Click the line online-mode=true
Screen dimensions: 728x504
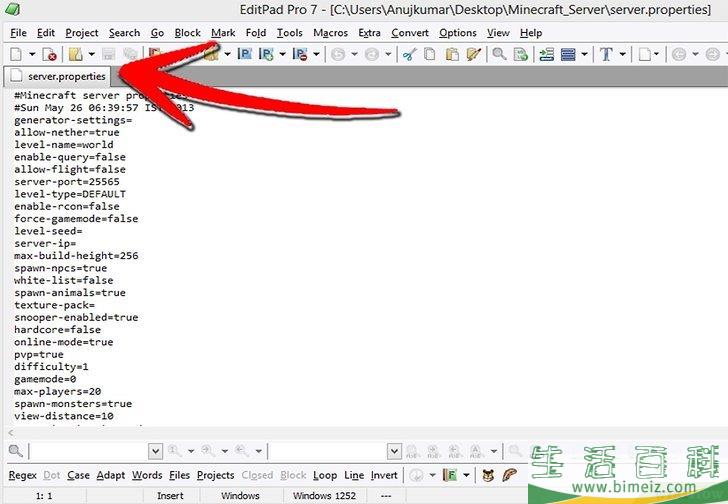pos(64,342)
